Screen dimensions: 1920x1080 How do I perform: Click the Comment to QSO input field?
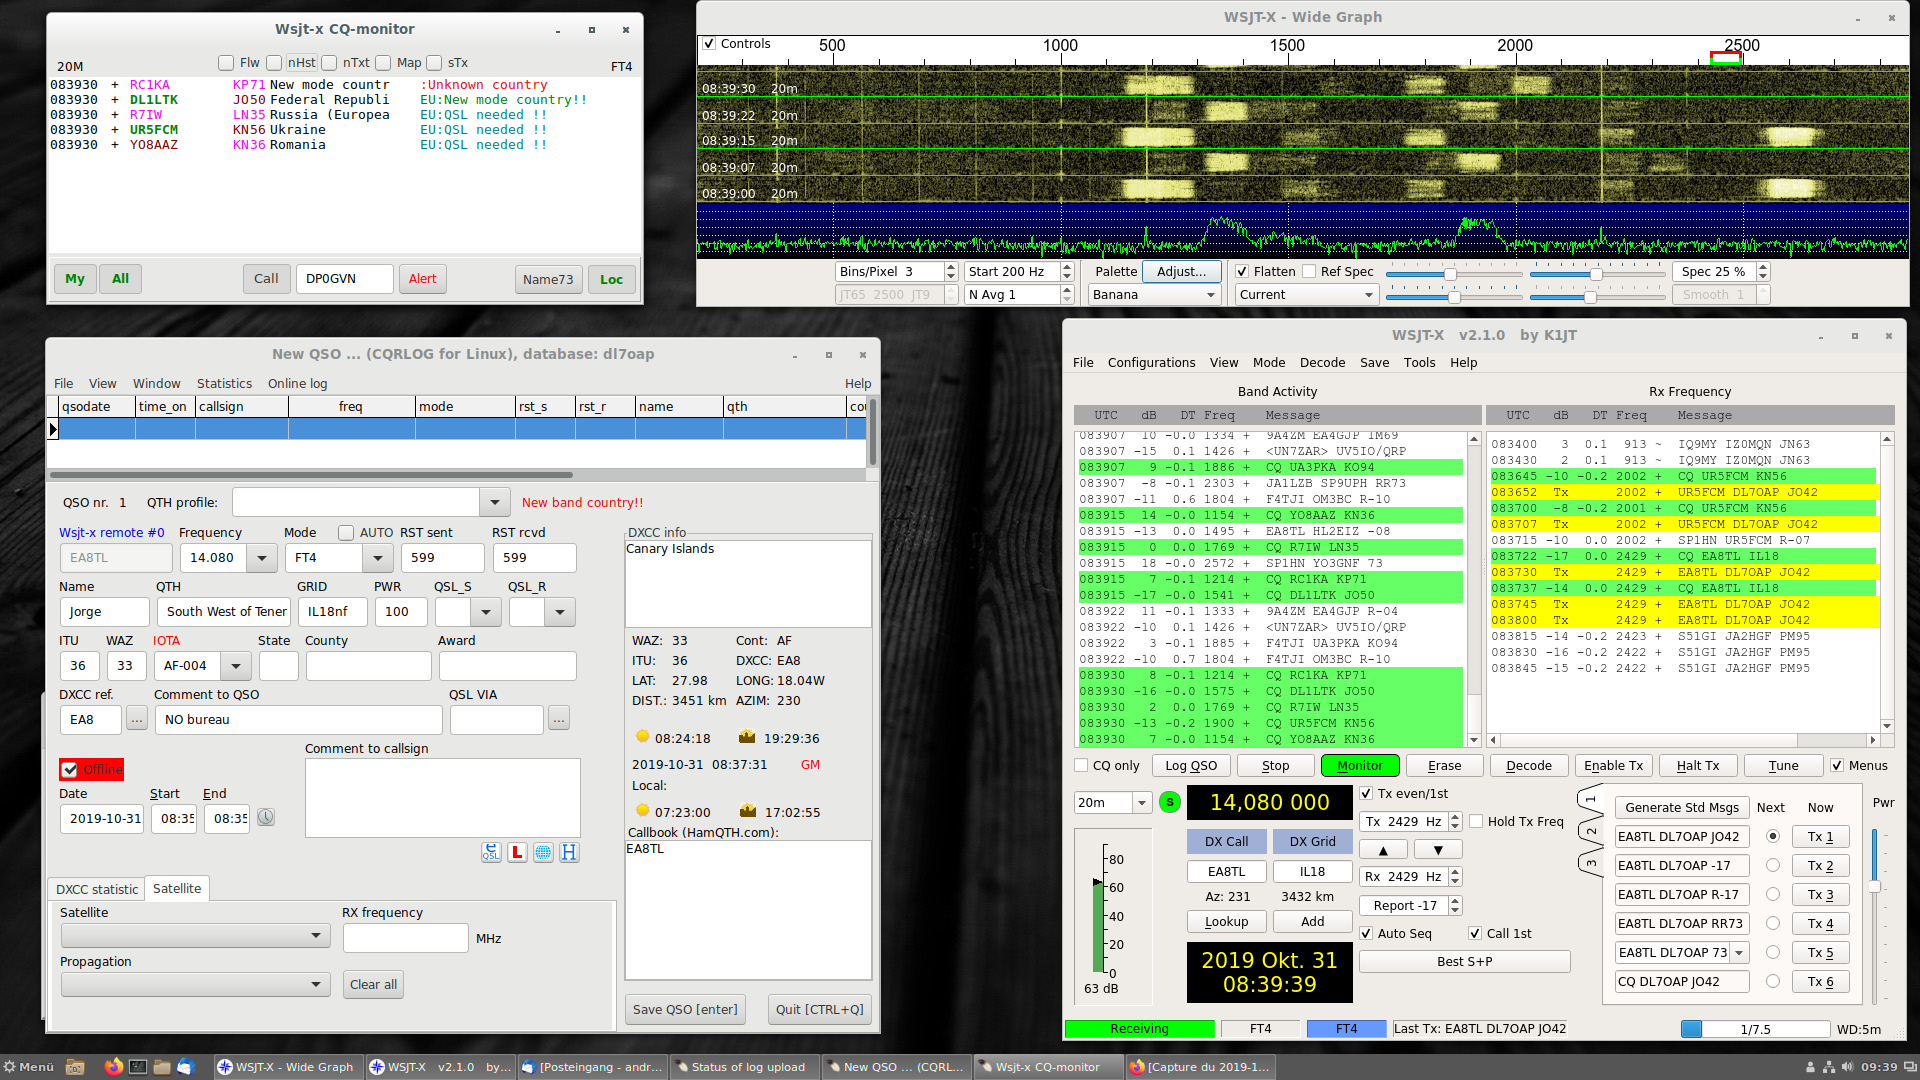(298, 719)
